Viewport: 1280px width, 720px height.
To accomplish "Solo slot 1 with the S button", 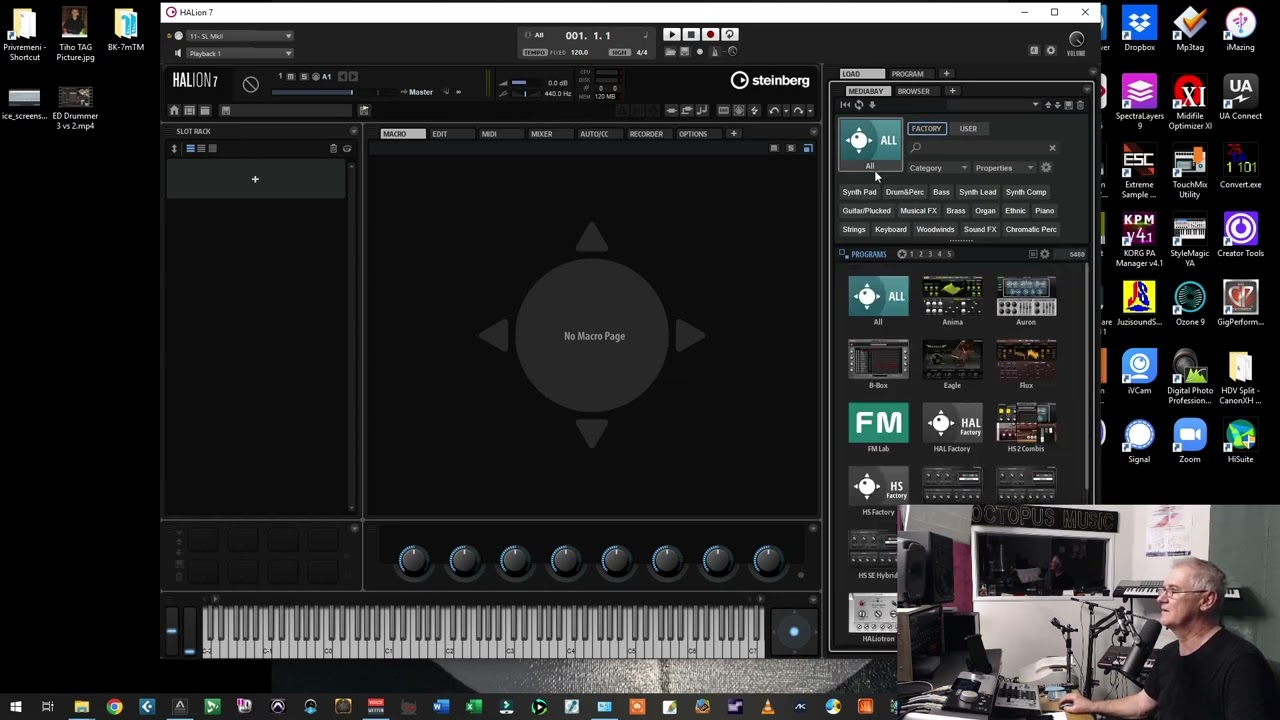I will tap(304, 77).
